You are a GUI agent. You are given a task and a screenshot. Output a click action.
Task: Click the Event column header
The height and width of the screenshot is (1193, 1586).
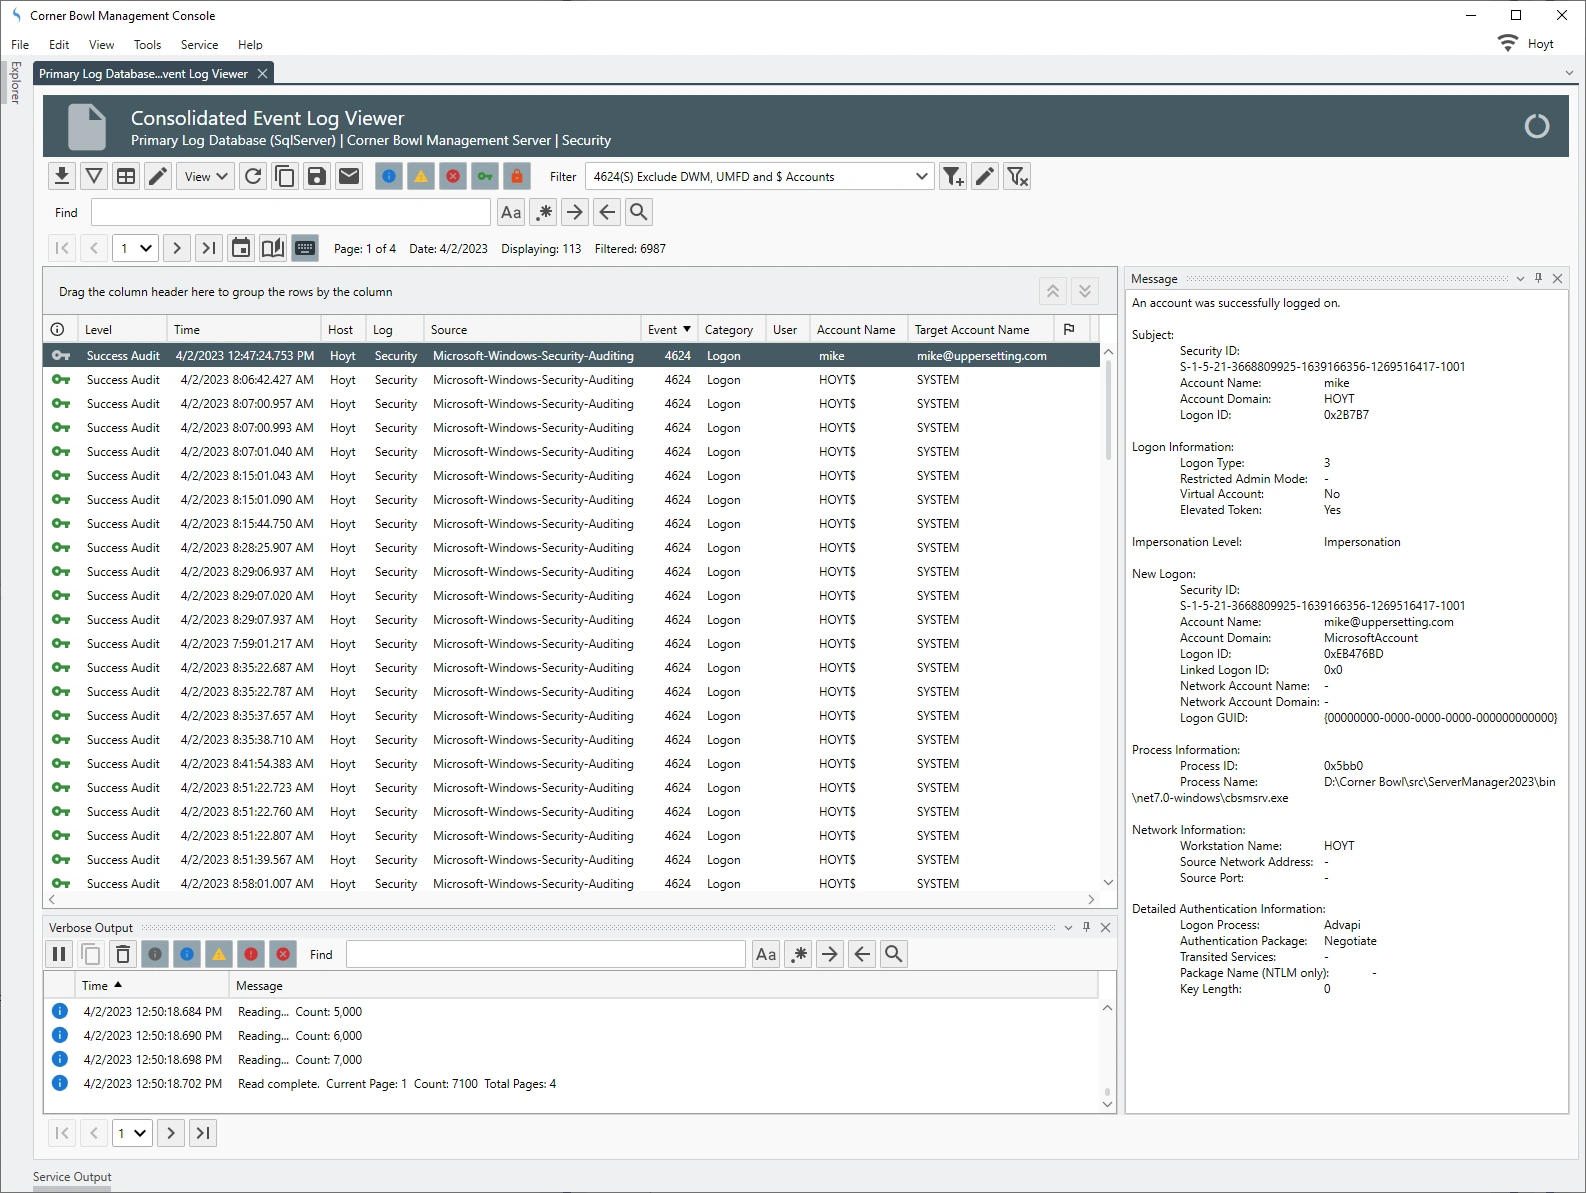[x=662, y=329]
